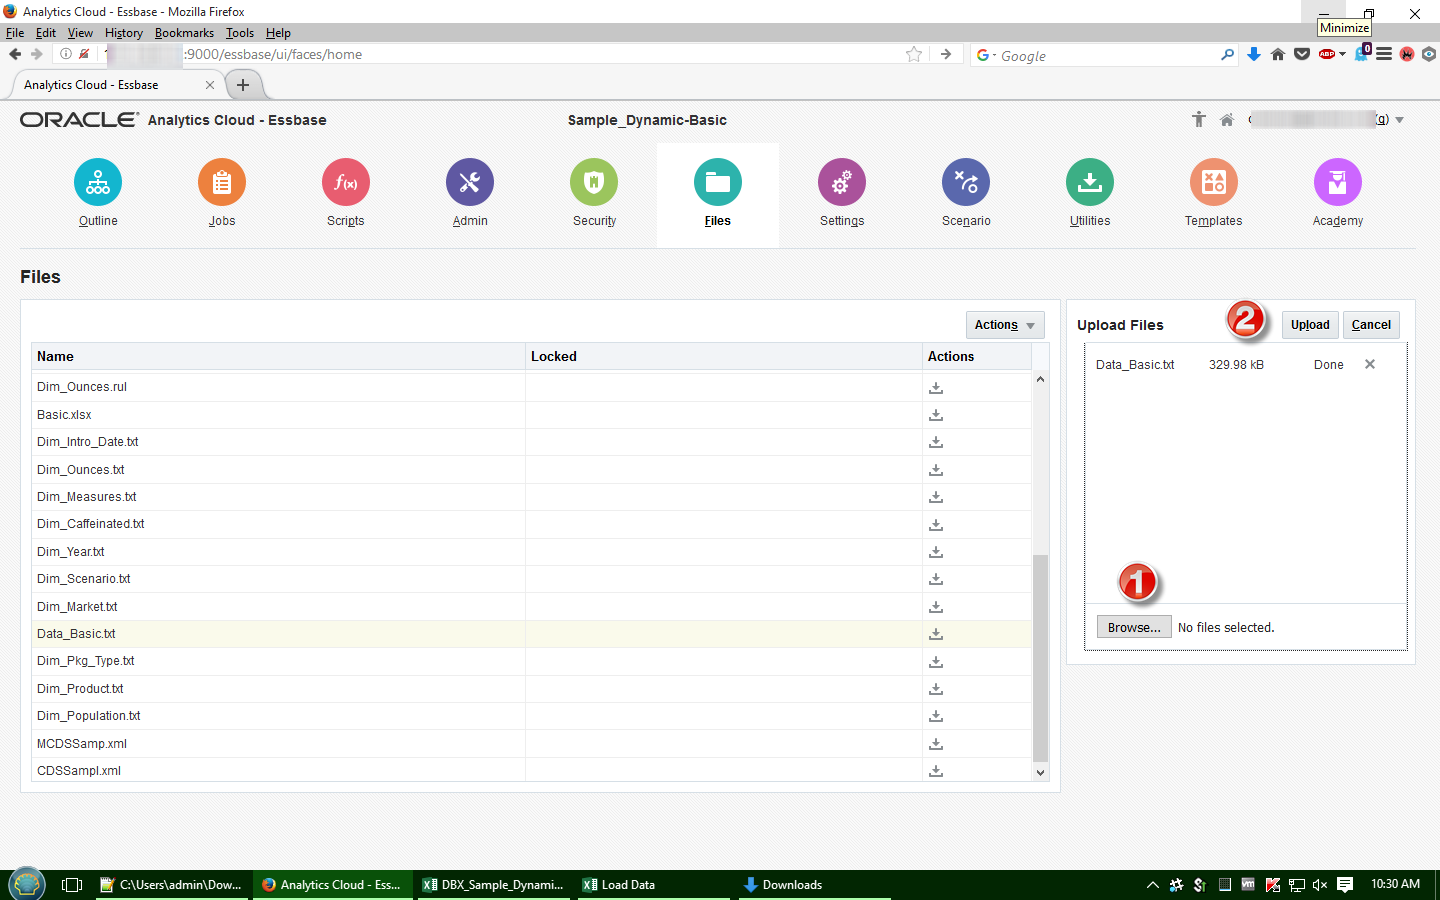
Task: Open the Edit menu
Action: [46, 33]
